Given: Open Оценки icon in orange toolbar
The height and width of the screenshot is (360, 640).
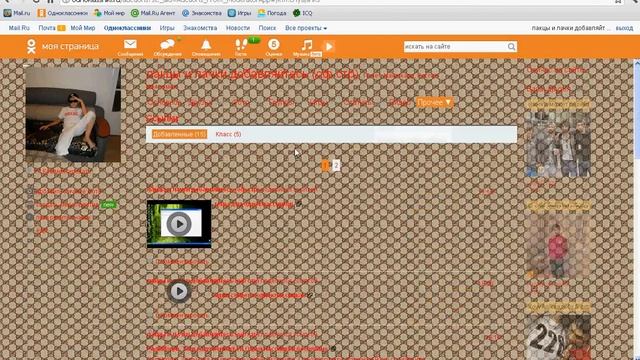Looking at the screenshot, I should pyautogui.click(x=273, y=44).
